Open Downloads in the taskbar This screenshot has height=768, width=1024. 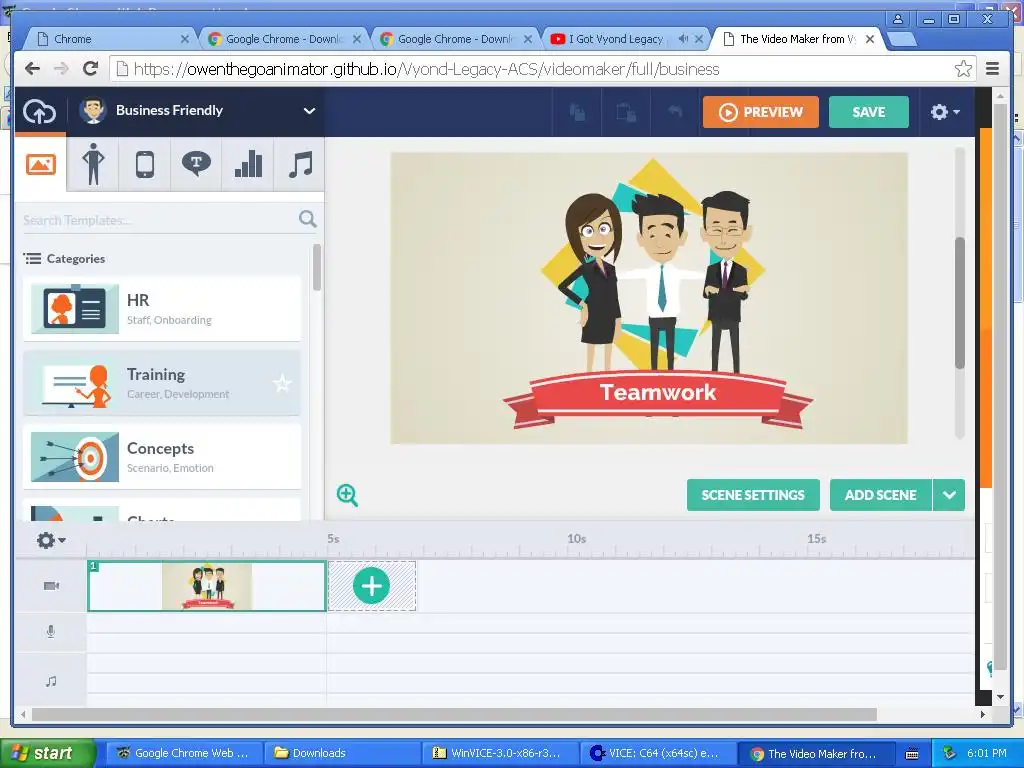pos(341,753)
